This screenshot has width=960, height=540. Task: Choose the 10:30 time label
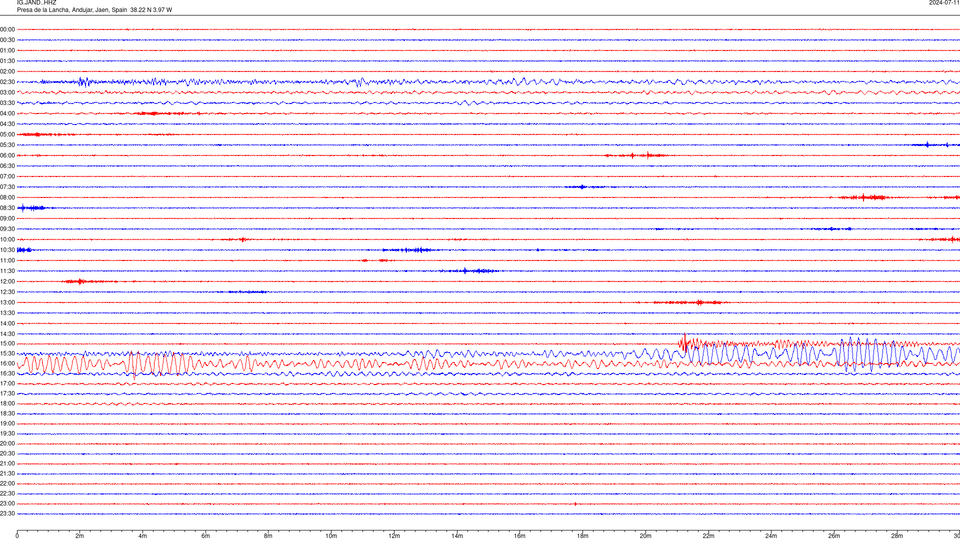(x=7, y=250)
